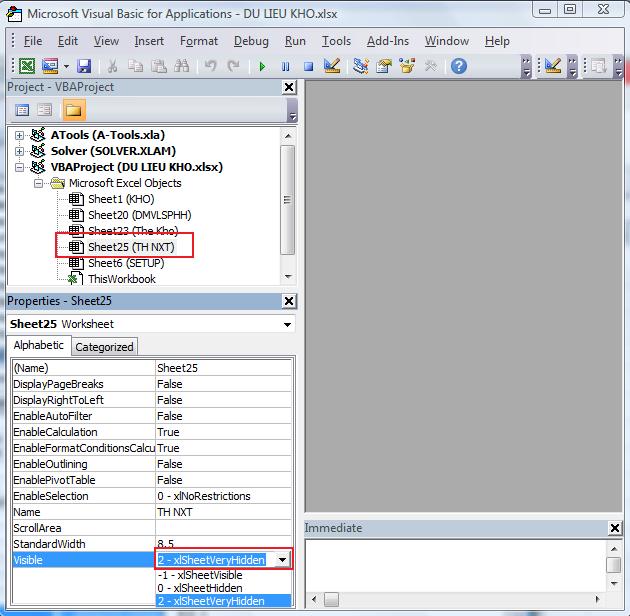Close the Project - VBAProject pane
This screenshot has width=630, height=616.
[x=289, y=87]
